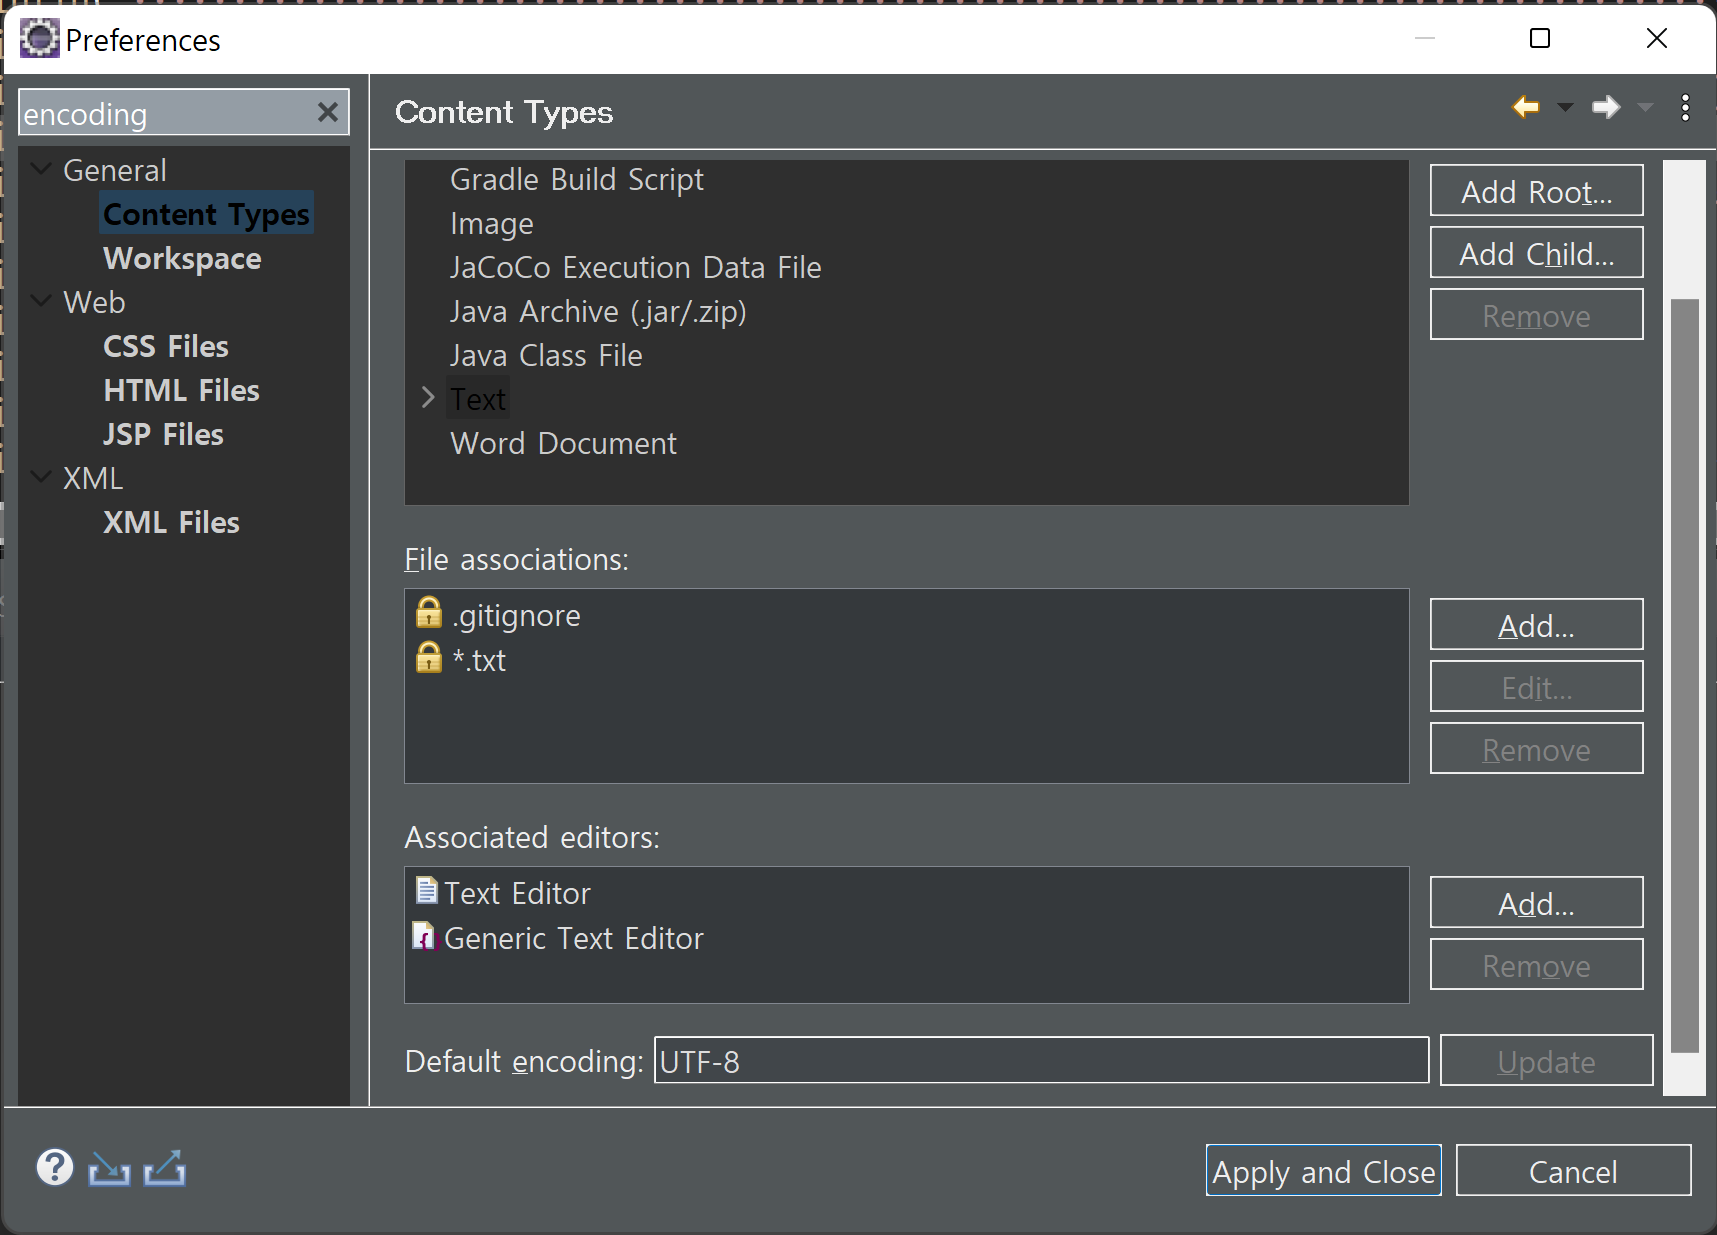The width and height of the screenshot is (1717, 1235).
Task: Click Remove for associated editors
Action: [1537, 964]
